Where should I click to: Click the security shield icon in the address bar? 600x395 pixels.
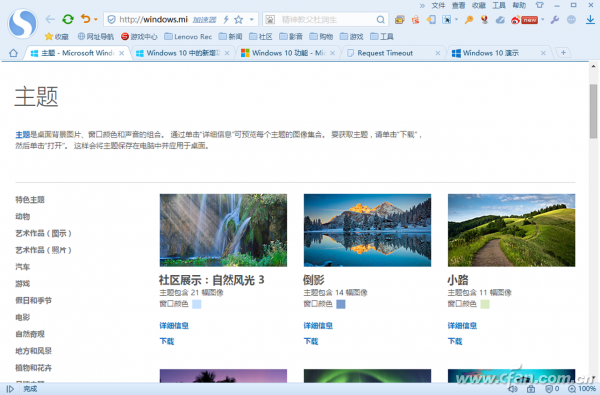[111, 19]
